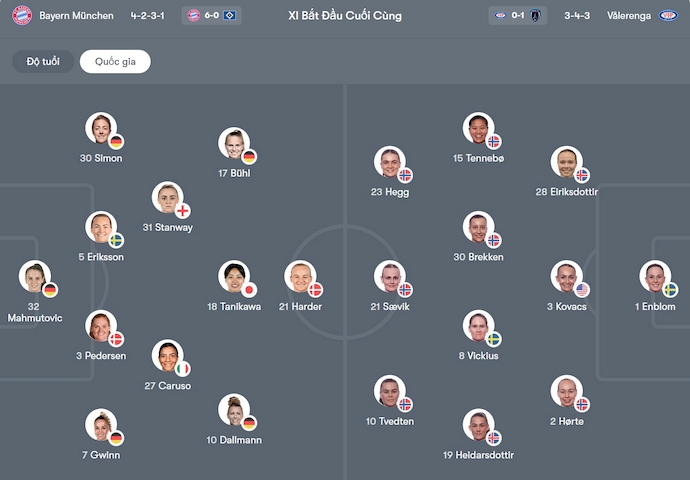
Task: Click the Bayern München club crest
Action: point(21,16)
